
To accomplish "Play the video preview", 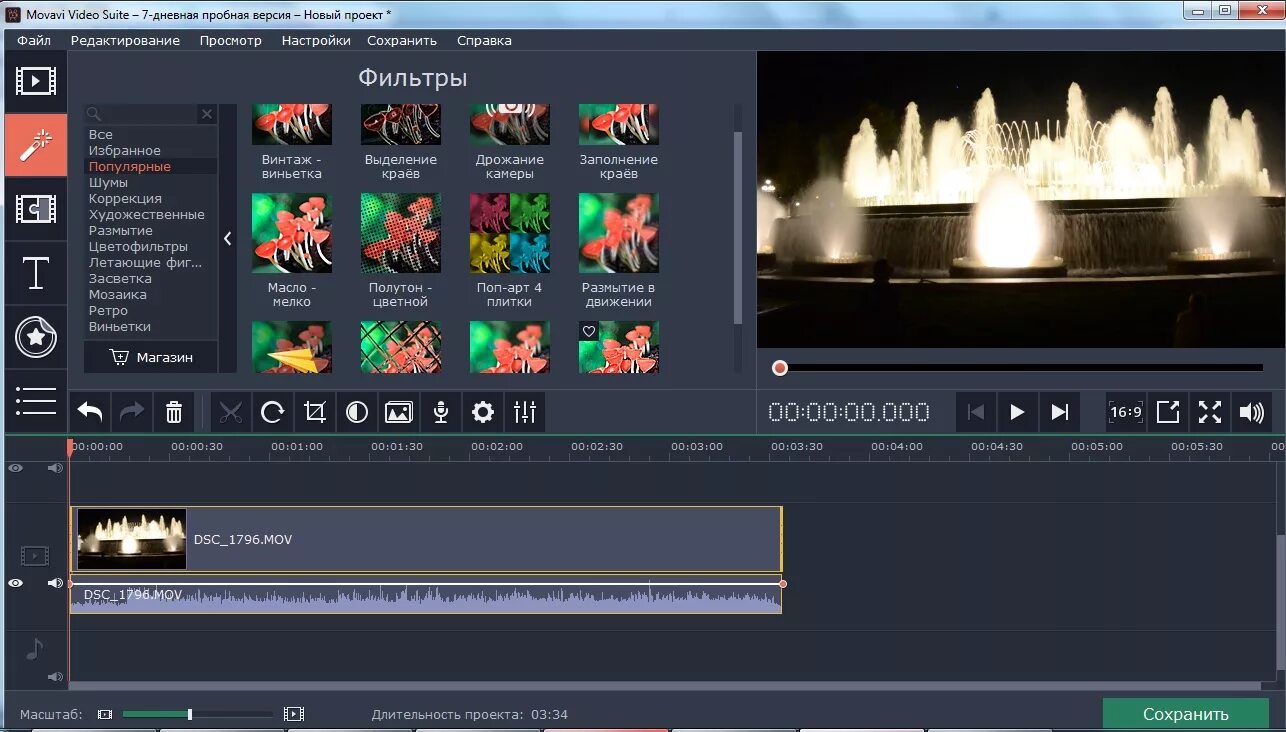I will (x=1017, y=412).
